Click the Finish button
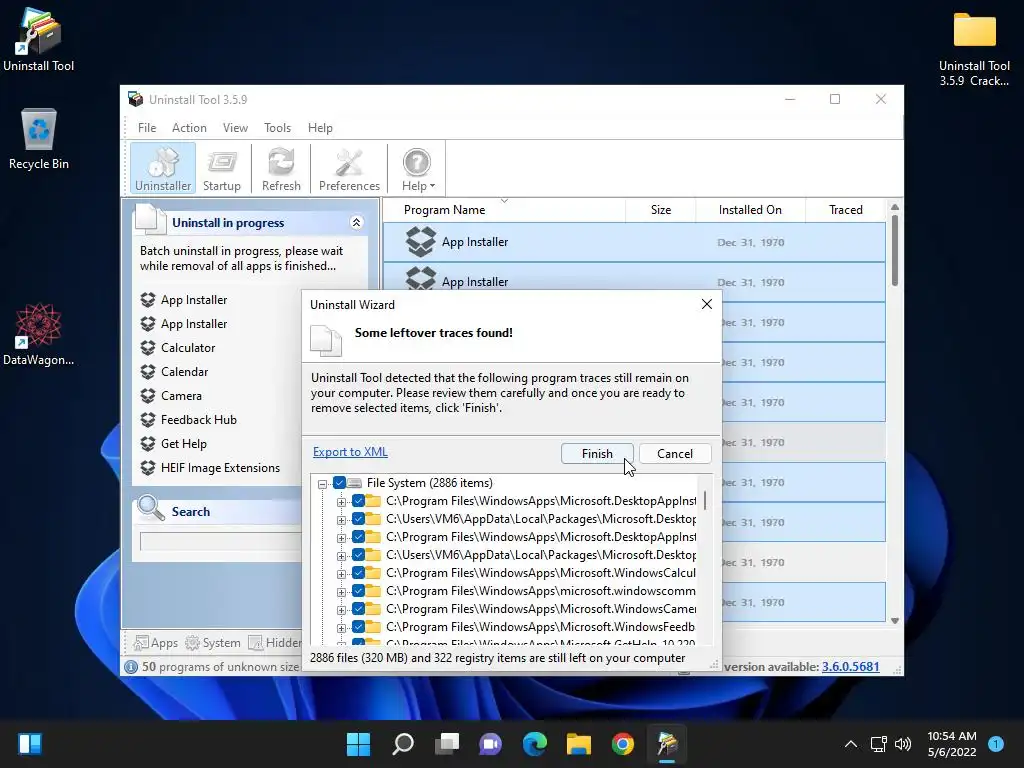 pos(597,454)
